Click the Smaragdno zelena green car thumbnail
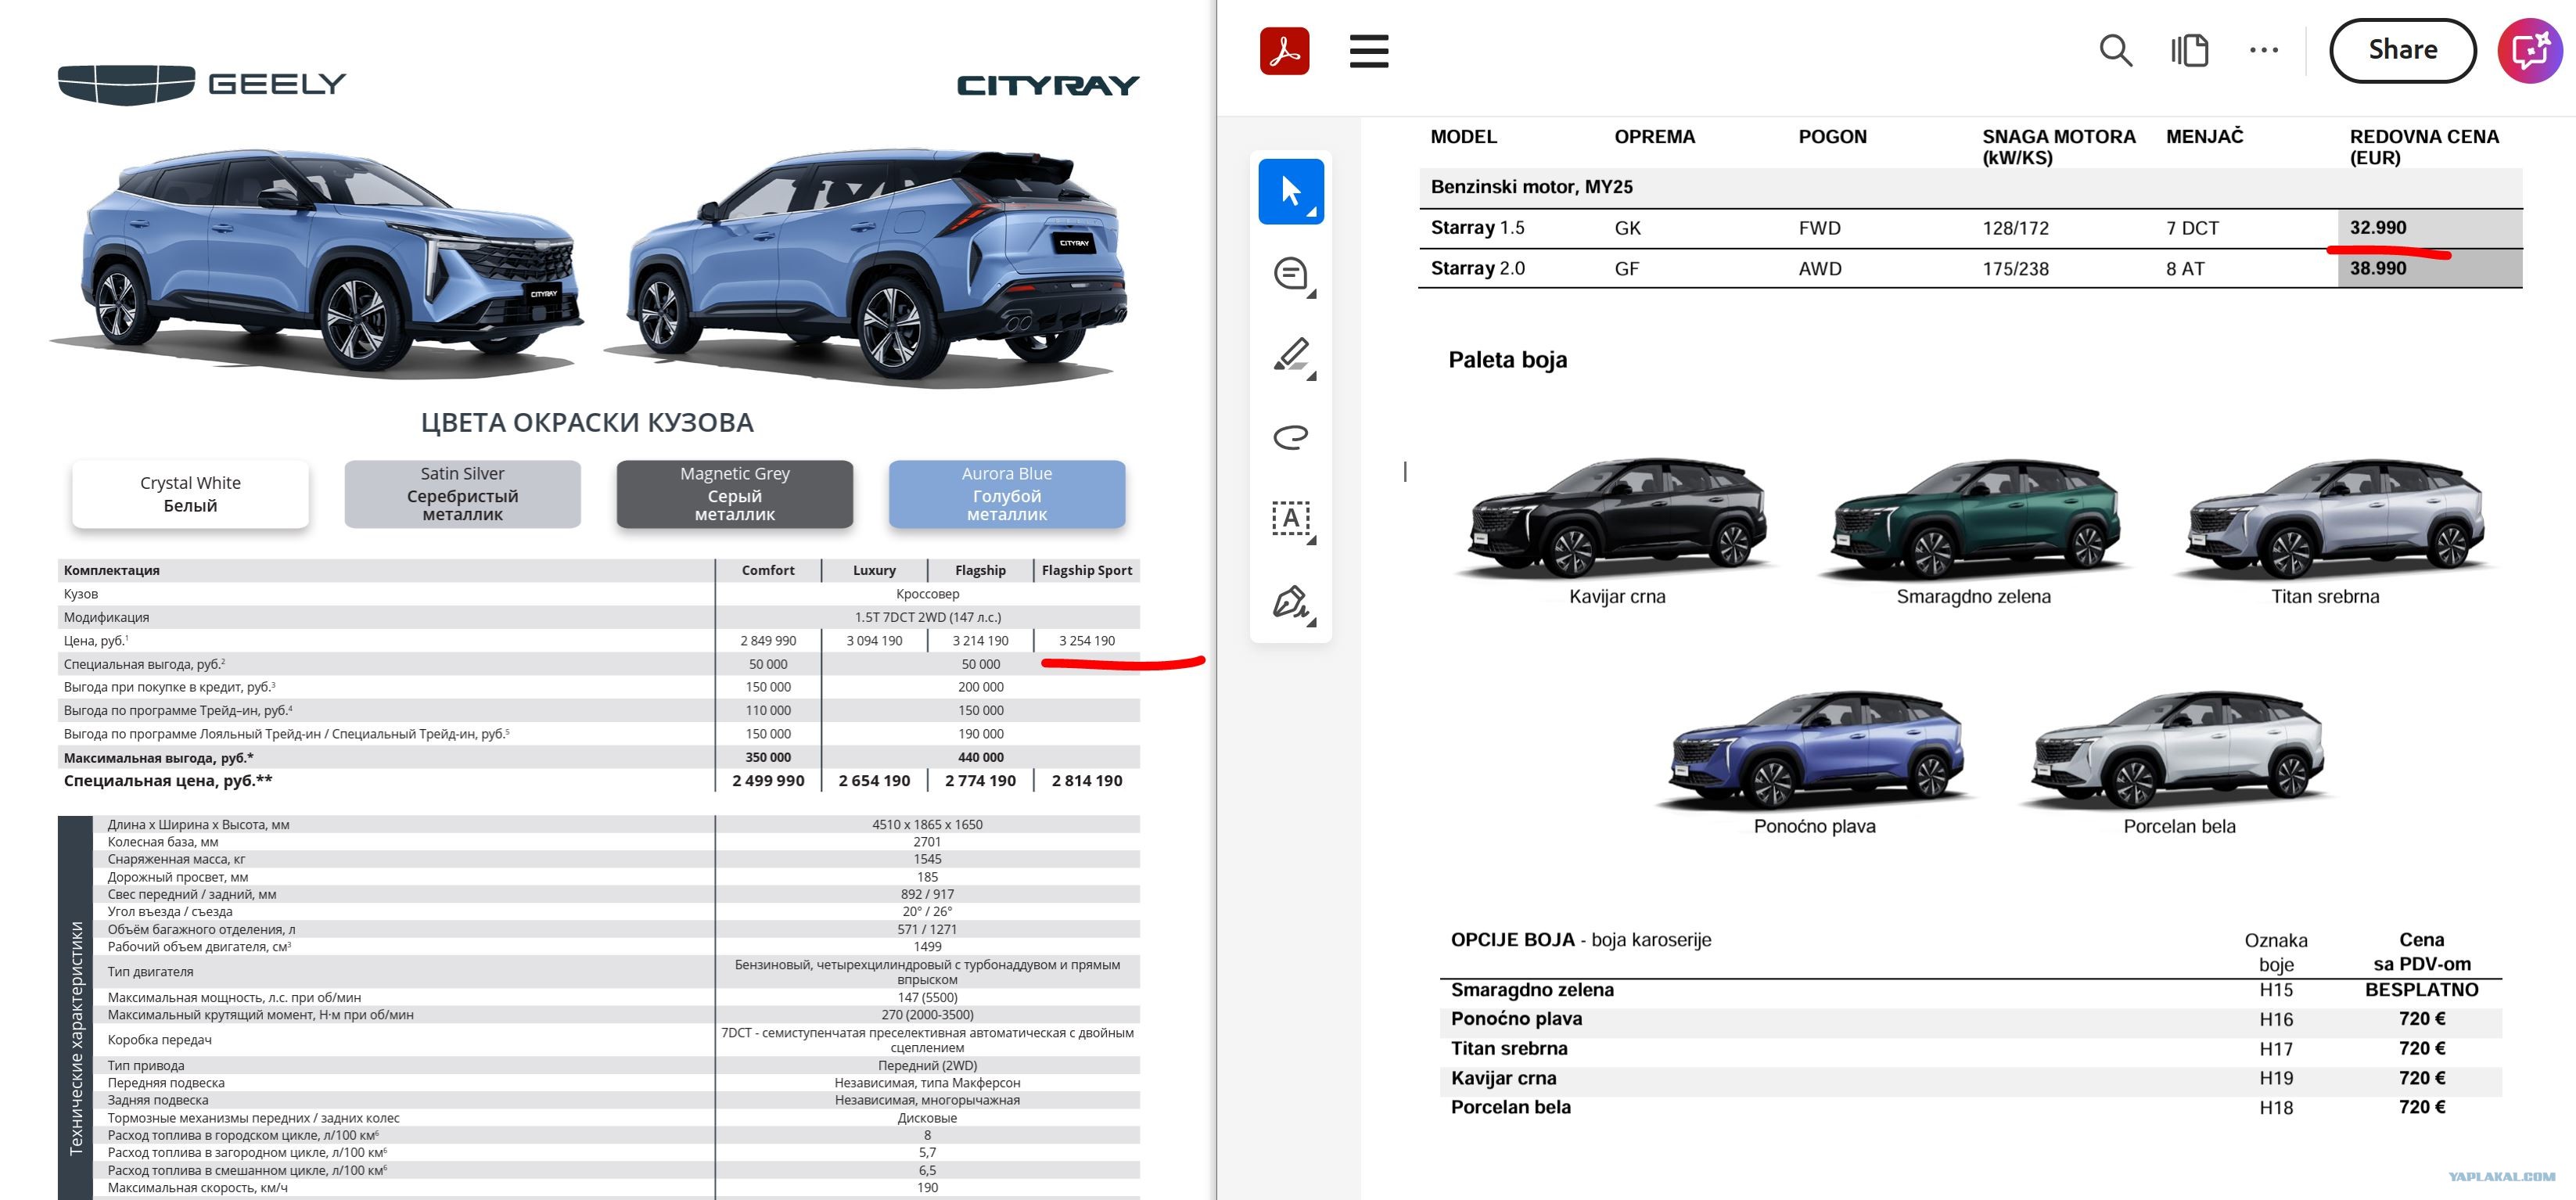2576x1200 pixels. click(x=1976, y=519)
